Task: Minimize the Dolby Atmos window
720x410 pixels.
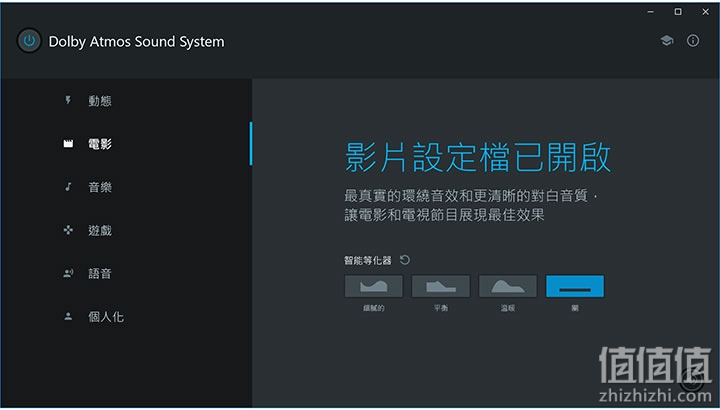Action: coord(650,12)
